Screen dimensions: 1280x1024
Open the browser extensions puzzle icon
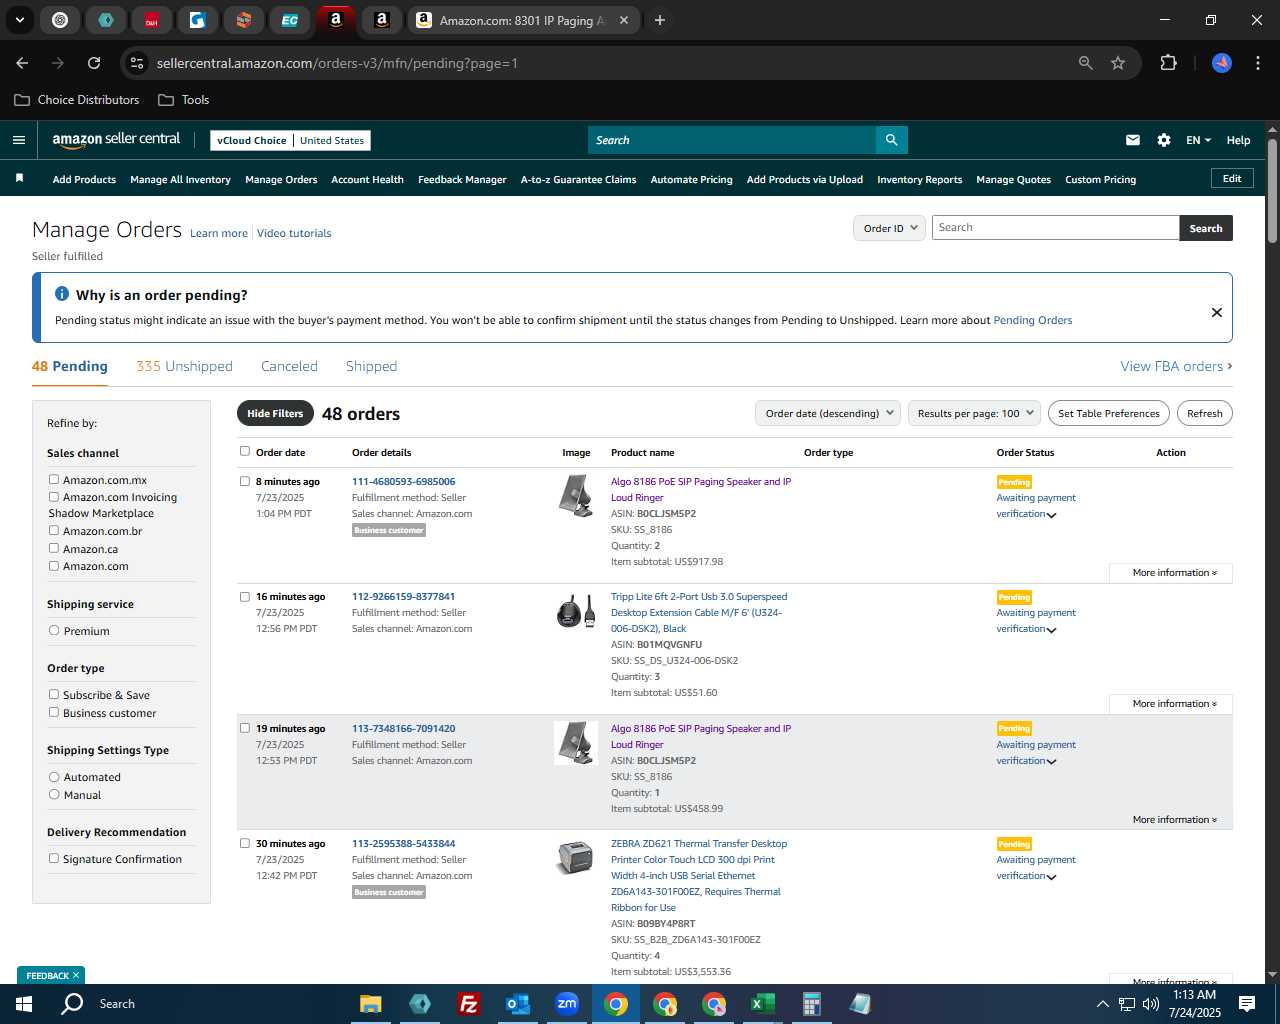point(1168,63)
